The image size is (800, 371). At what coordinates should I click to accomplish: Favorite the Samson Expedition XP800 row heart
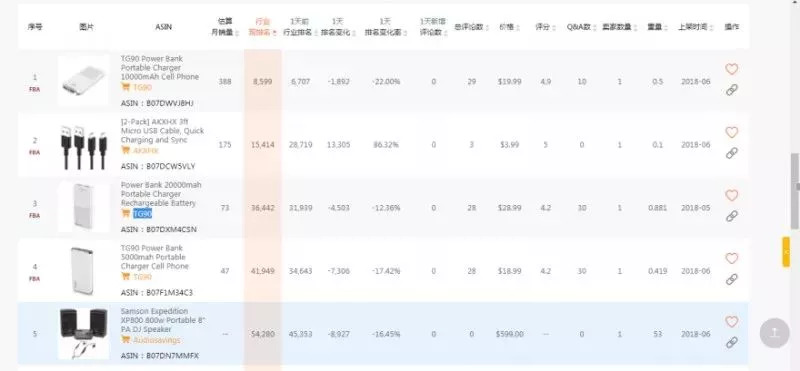pos(732,321)
